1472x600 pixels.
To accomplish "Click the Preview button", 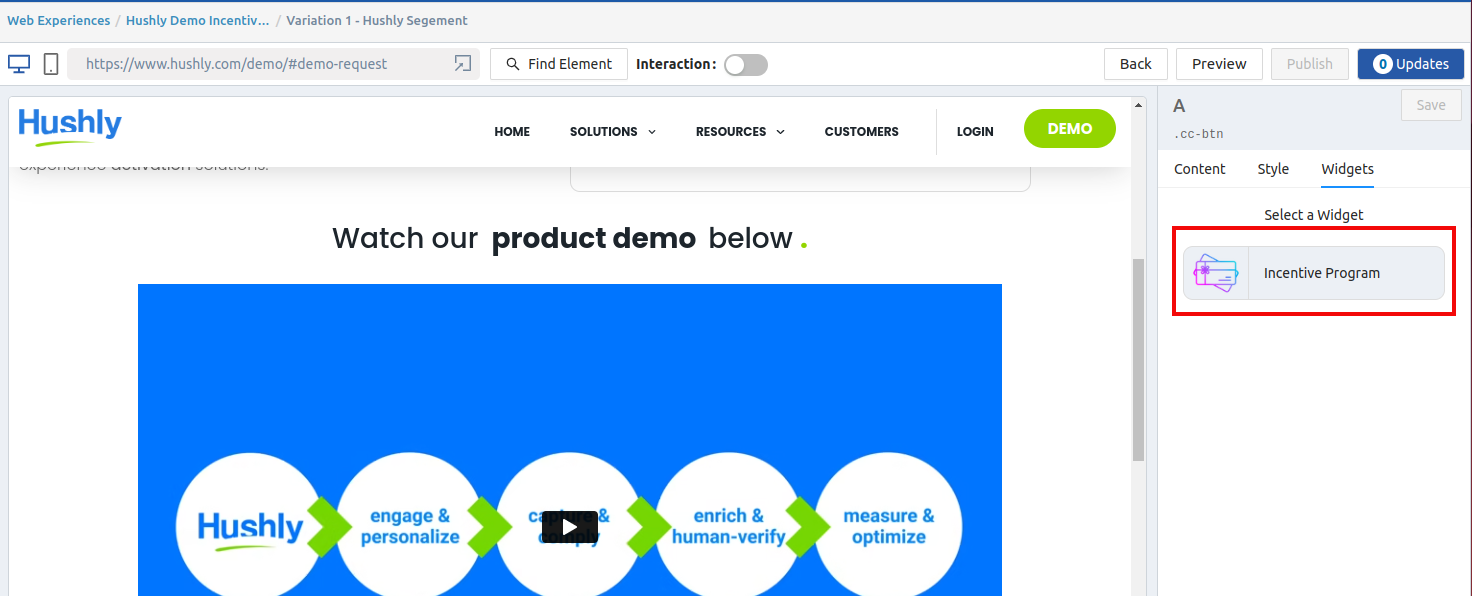I will [1219, 64].
